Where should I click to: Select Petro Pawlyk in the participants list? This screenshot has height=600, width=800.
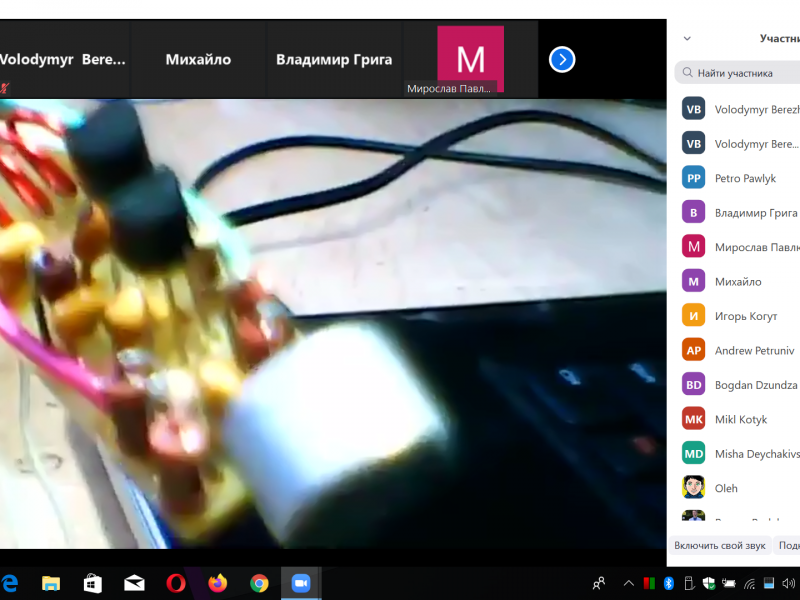[744, 178]
